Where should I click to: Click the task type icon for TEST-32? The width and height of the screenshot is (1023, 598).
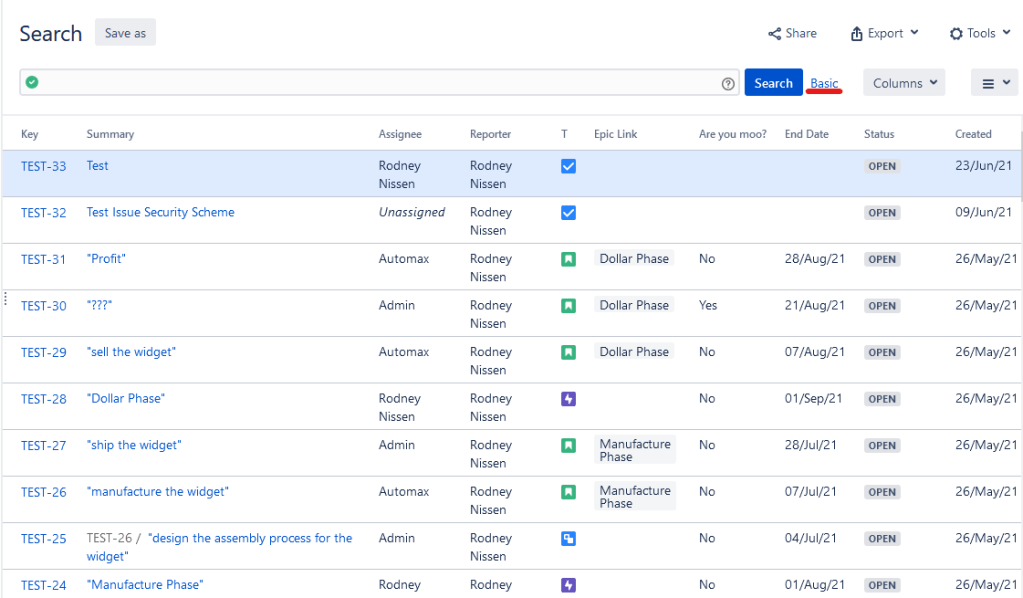568,213
